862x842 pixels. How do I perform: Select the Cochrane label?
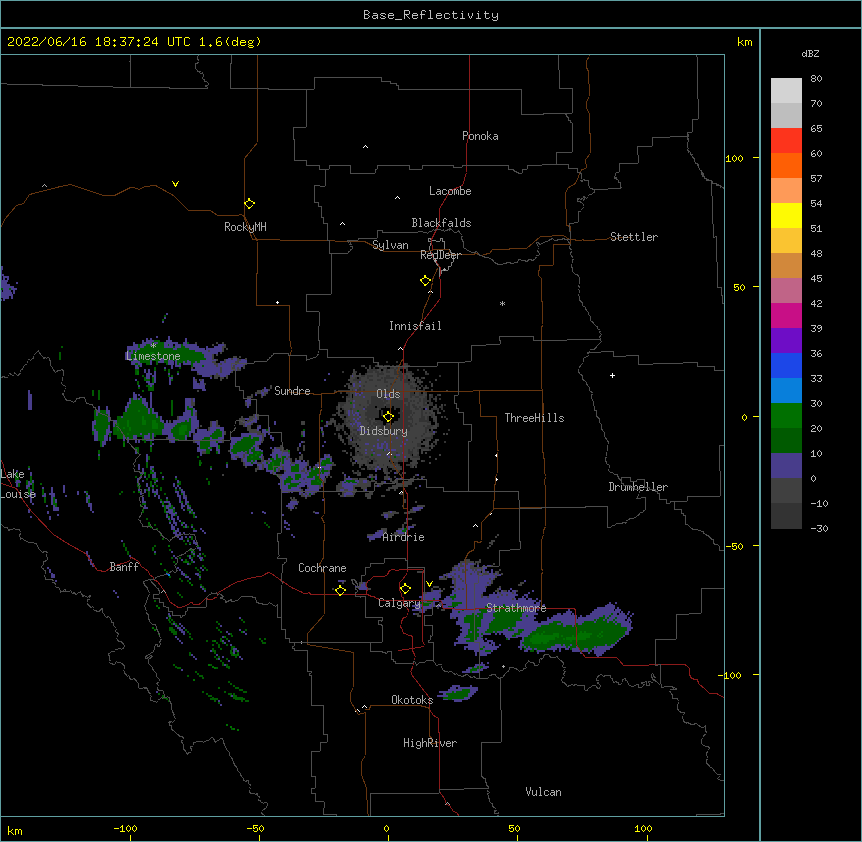[322, 568]
